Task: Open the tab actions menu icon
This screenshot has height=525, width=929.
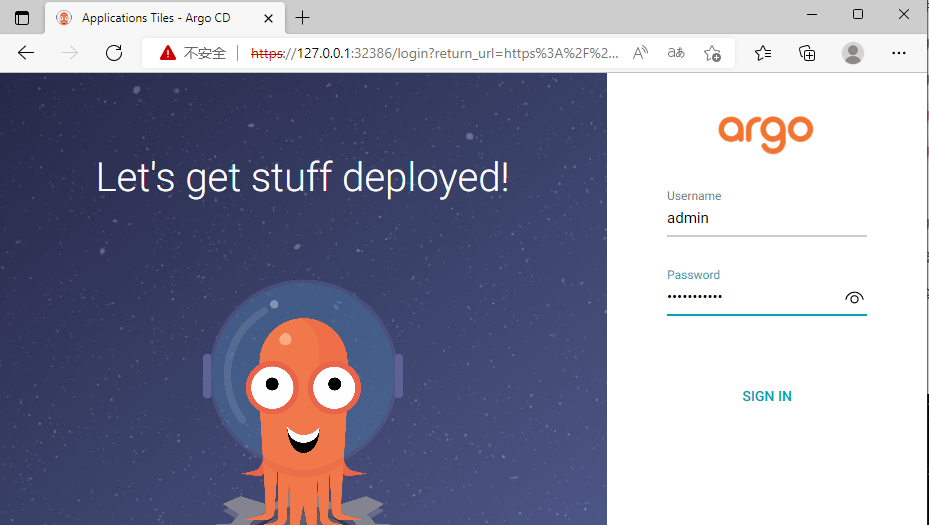Action: click(22, 18)
